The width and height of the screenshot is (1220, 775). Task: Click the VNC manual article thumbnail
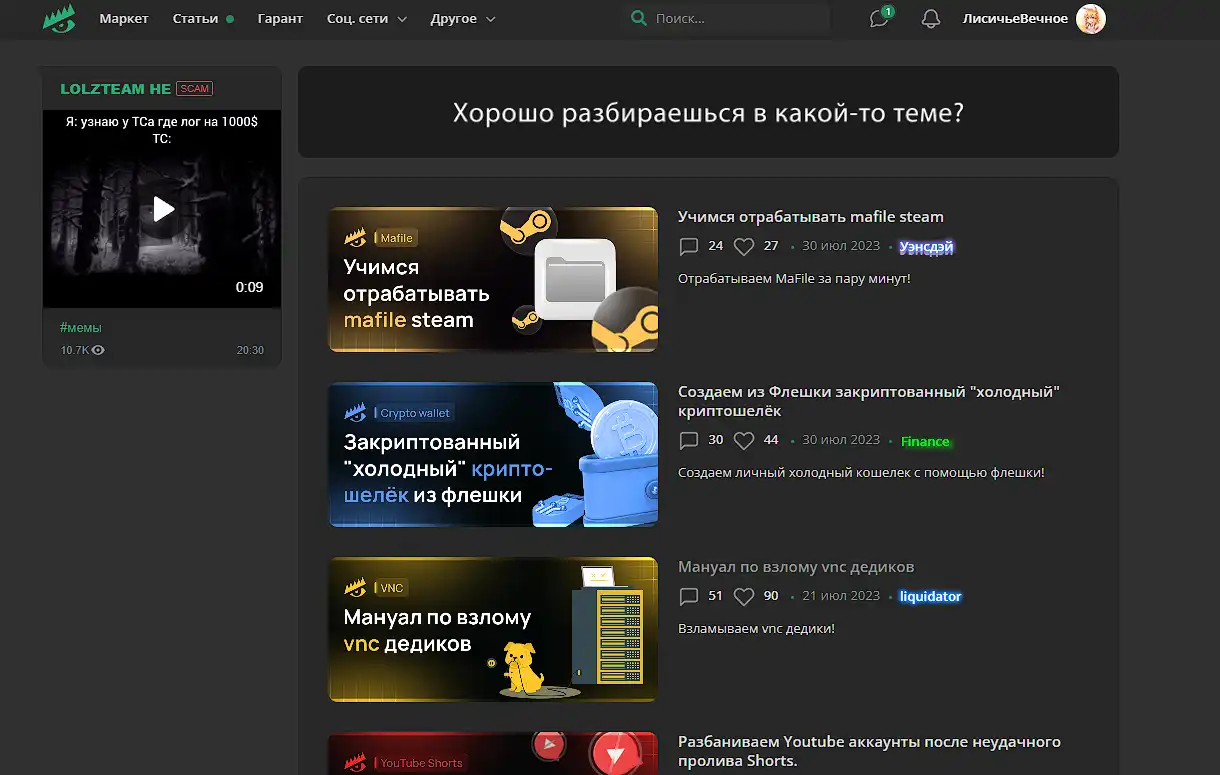coord(493,629)
